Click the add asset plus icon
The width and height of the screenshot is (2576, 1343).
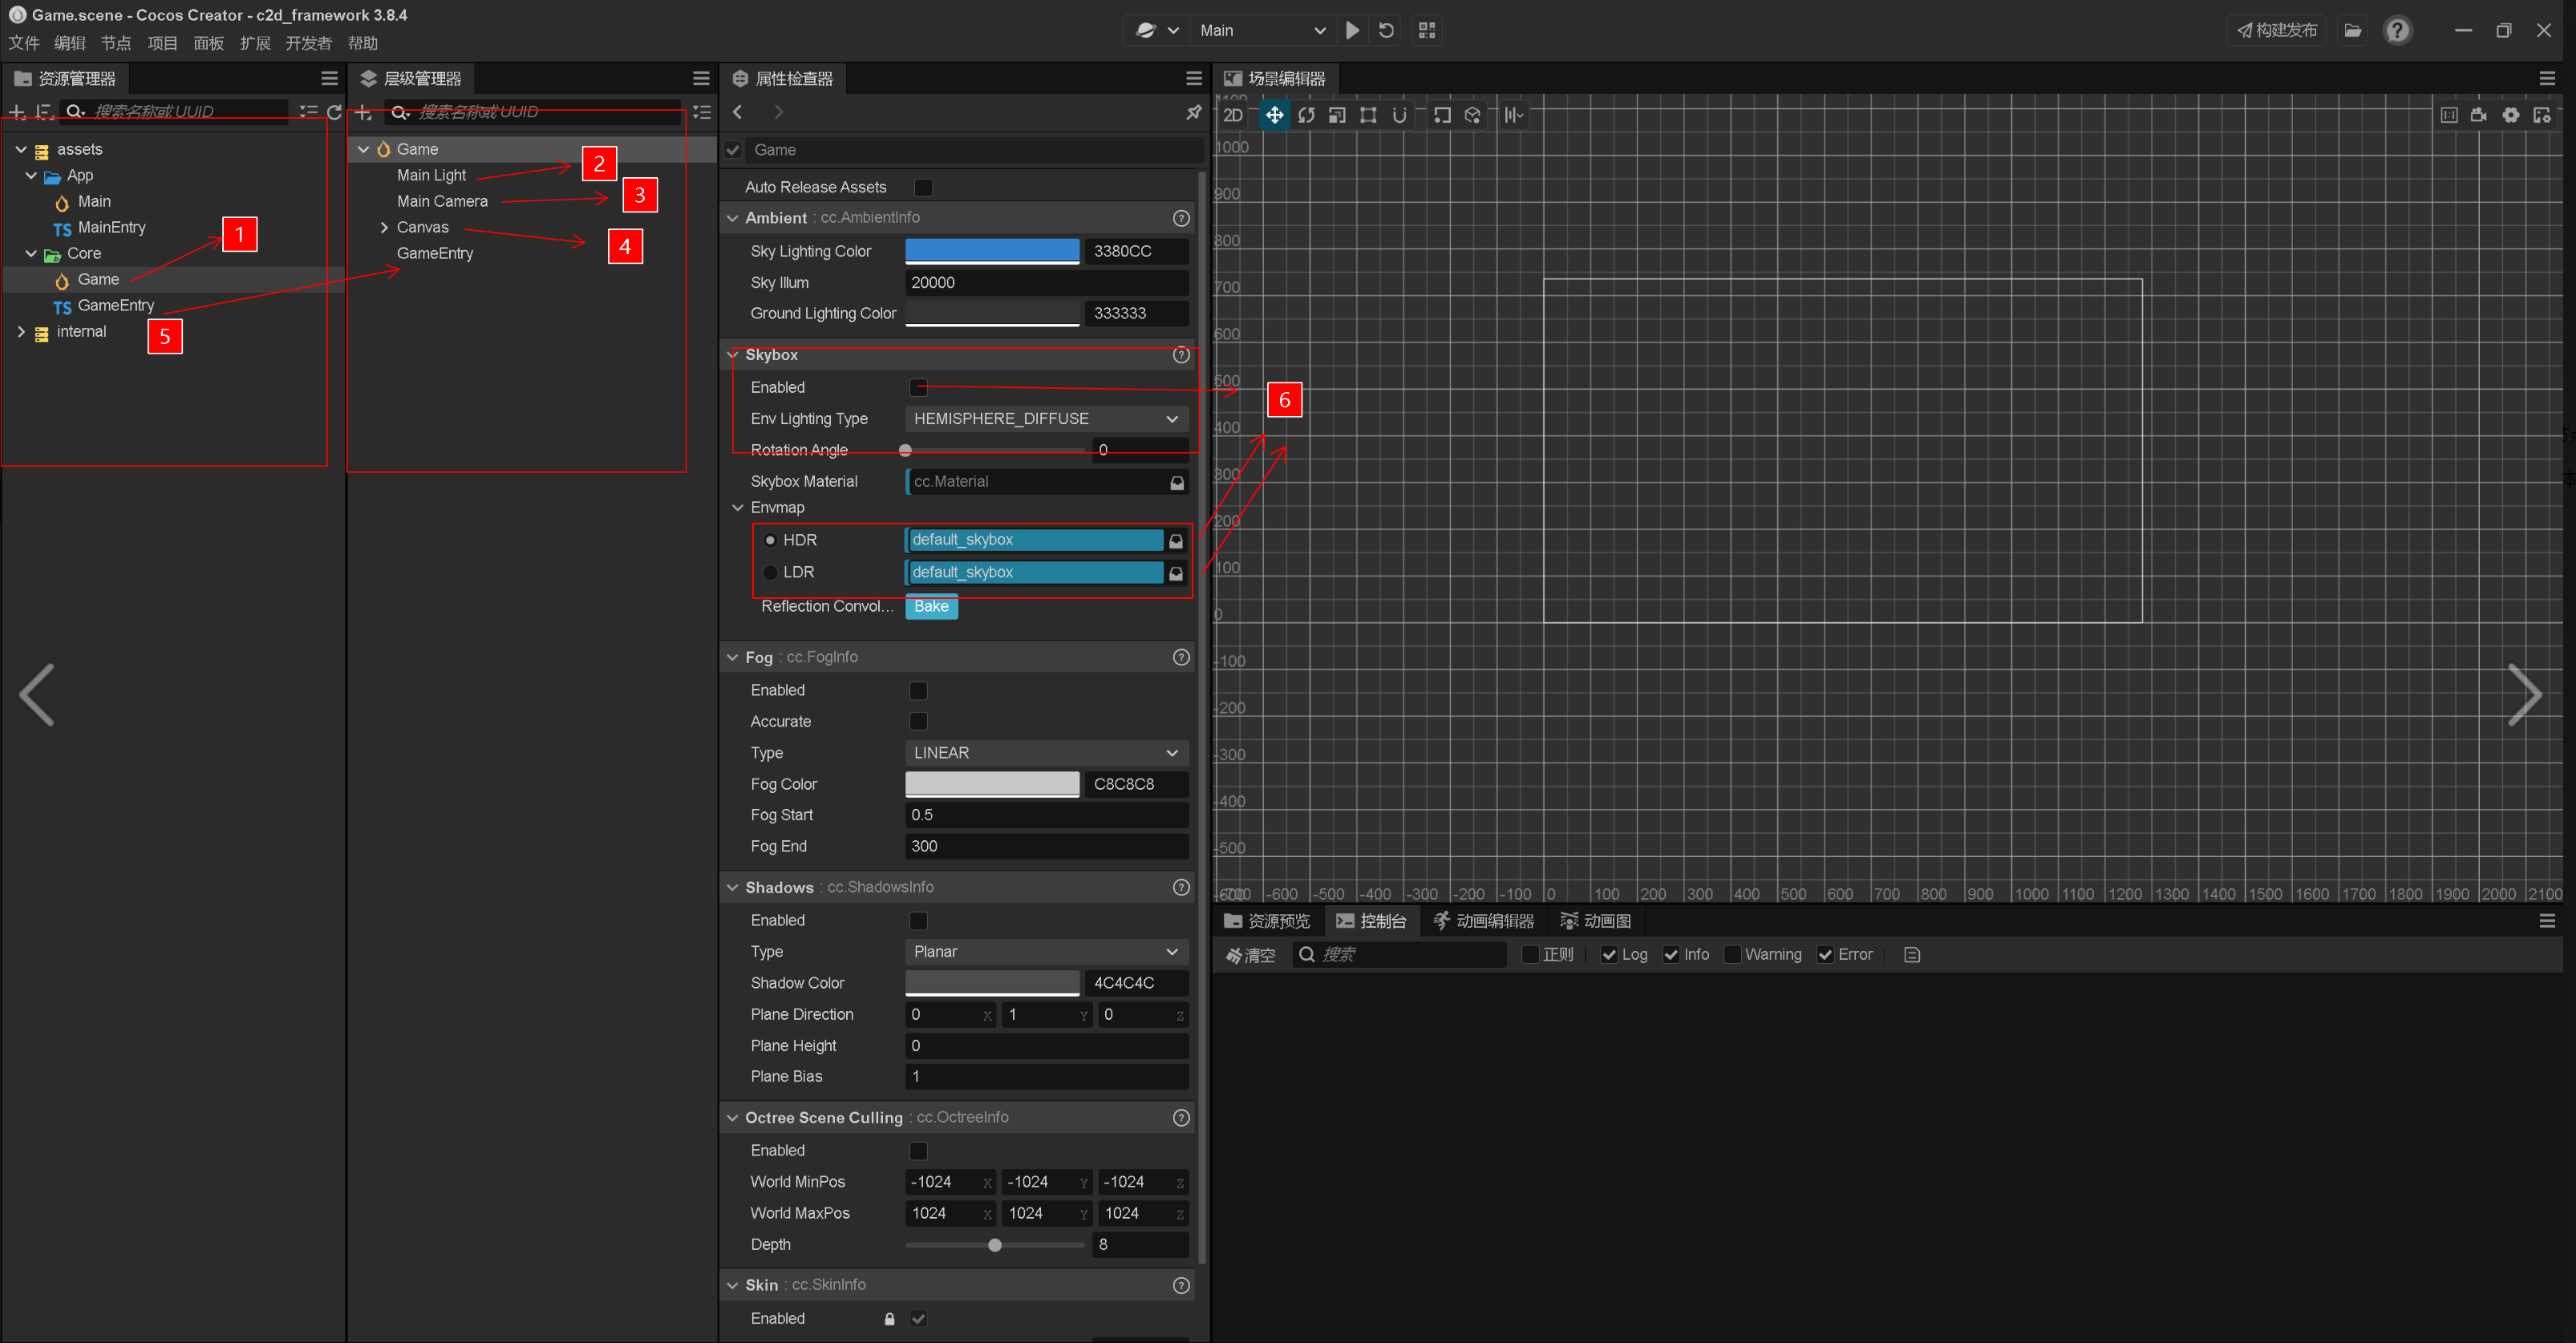17,112
